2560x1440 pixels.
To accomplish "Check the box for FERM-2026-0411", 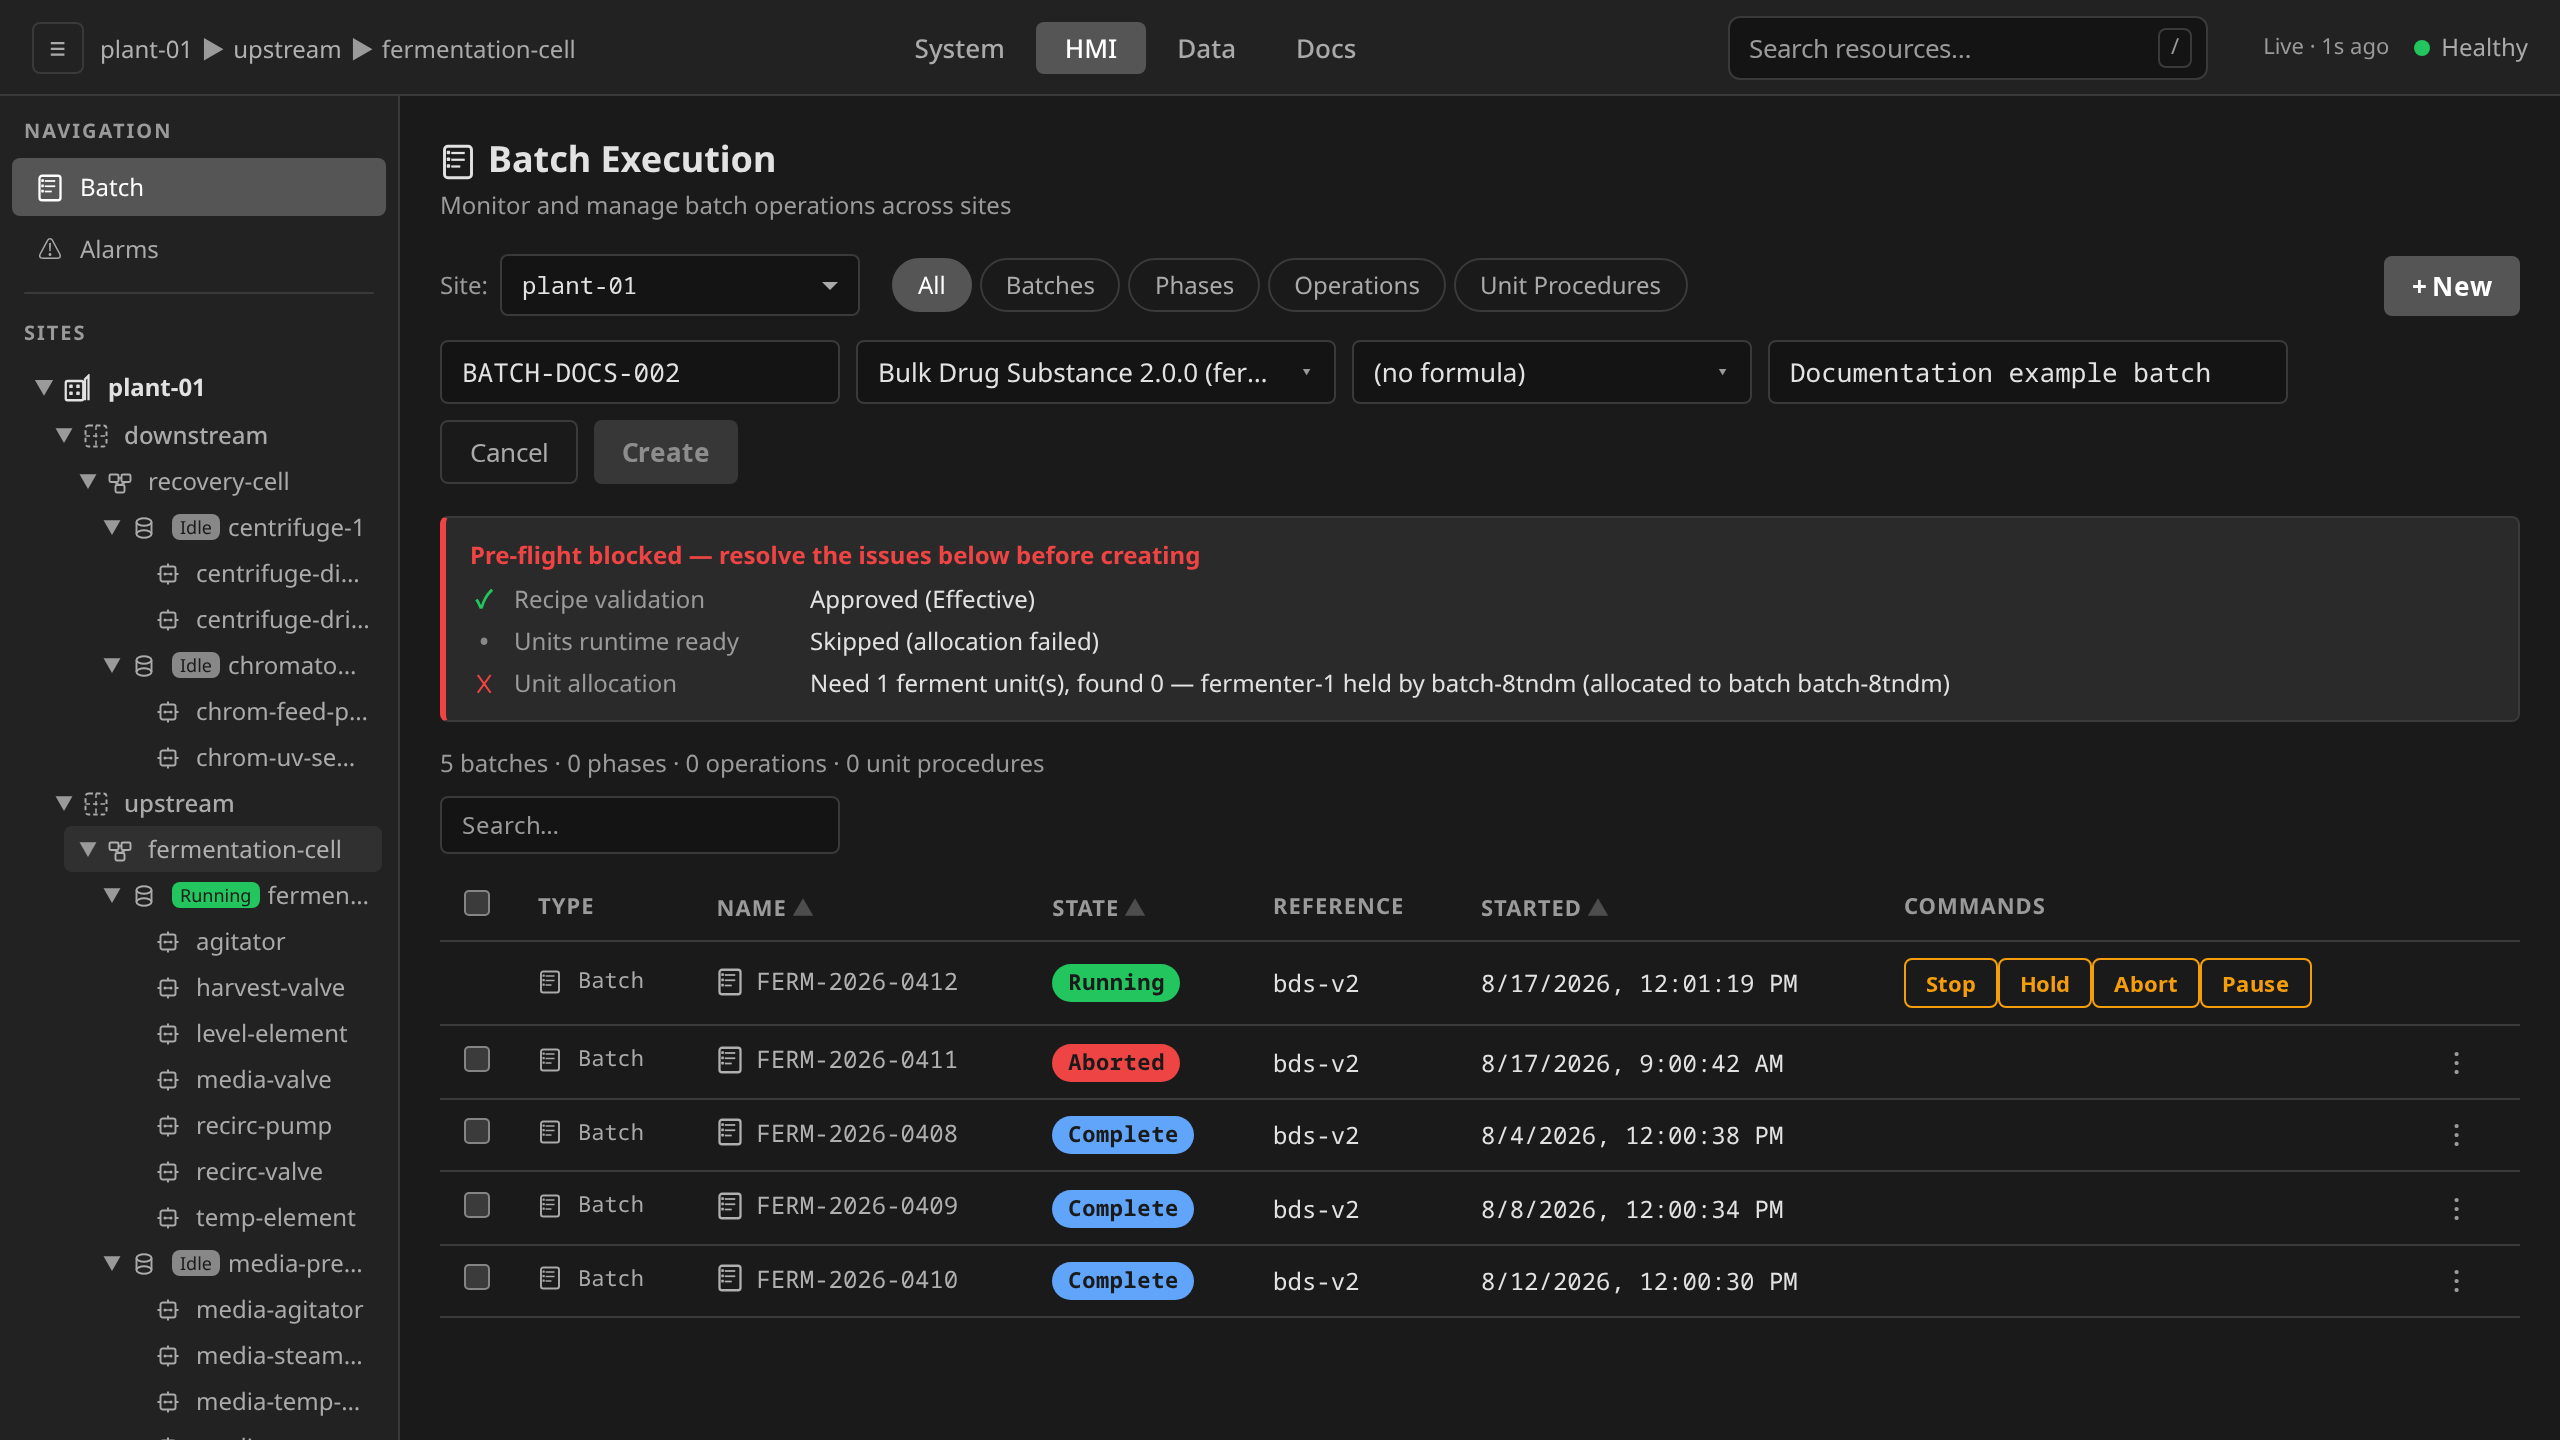I will tap(477, 1059).
